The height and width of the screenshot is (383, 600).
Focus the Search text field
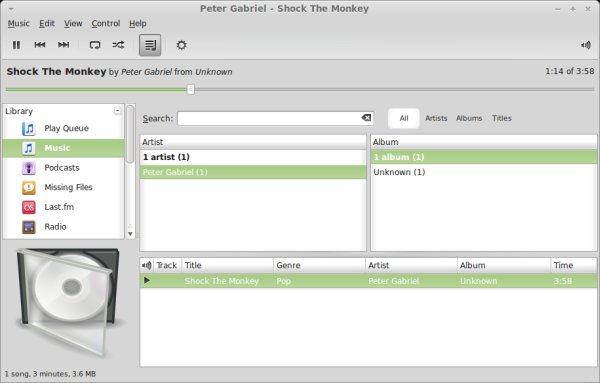(269, 118)
